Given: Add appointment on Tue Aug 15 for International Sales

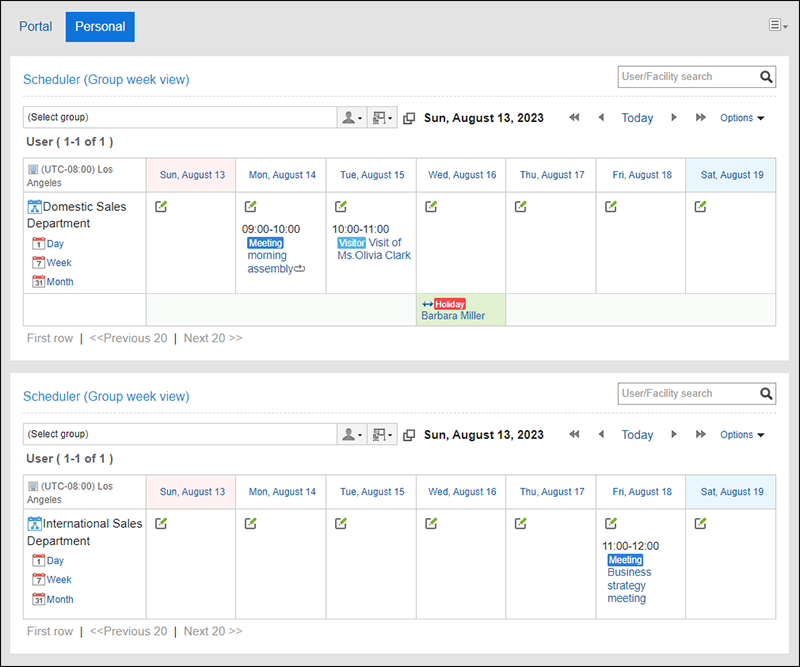Looking at the screenshot, I should [341, 524].
